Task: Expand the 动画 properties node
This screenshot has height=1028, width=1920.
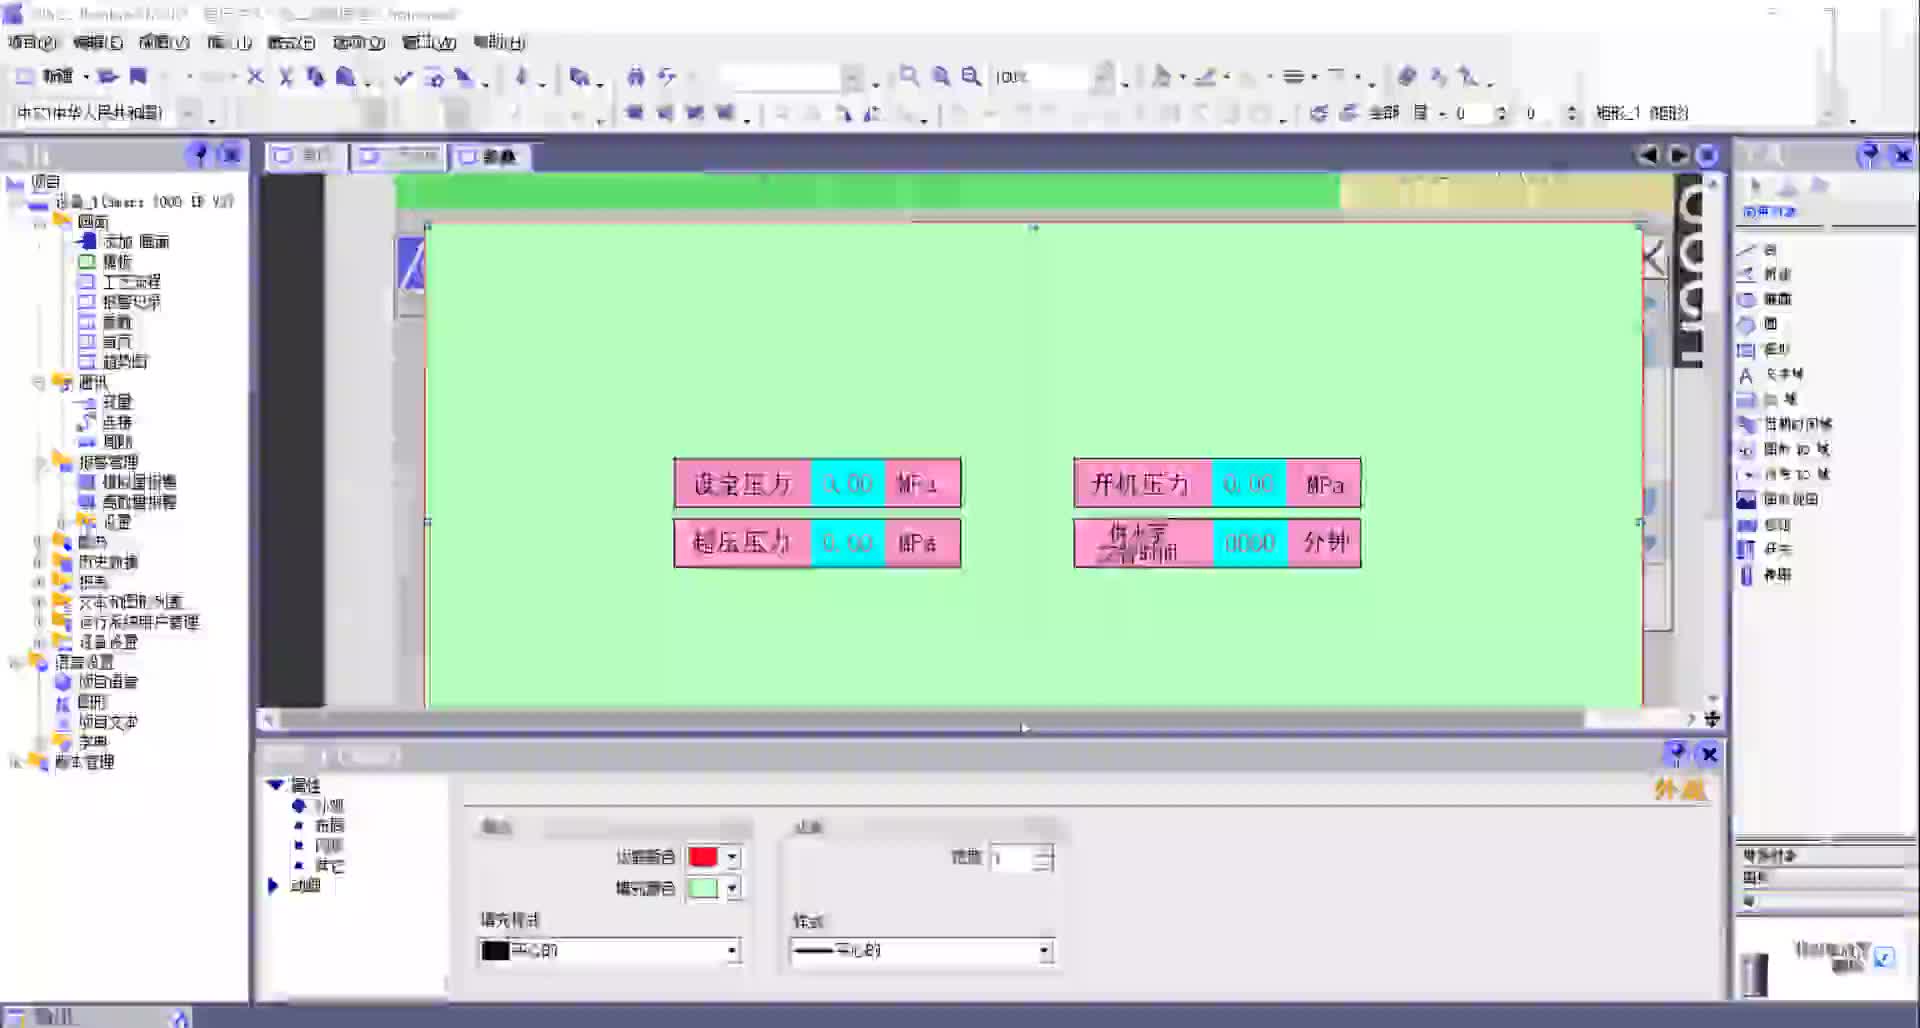Action: click(273, 885)
